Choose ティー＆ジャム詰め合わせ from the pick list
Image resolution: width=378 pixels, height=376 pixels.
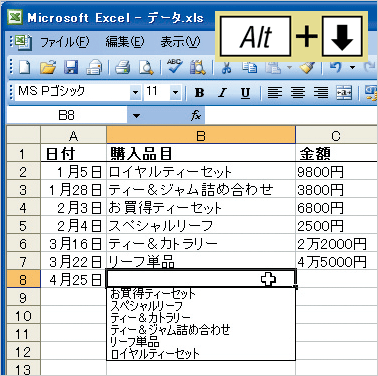click(x=201, y=329)
